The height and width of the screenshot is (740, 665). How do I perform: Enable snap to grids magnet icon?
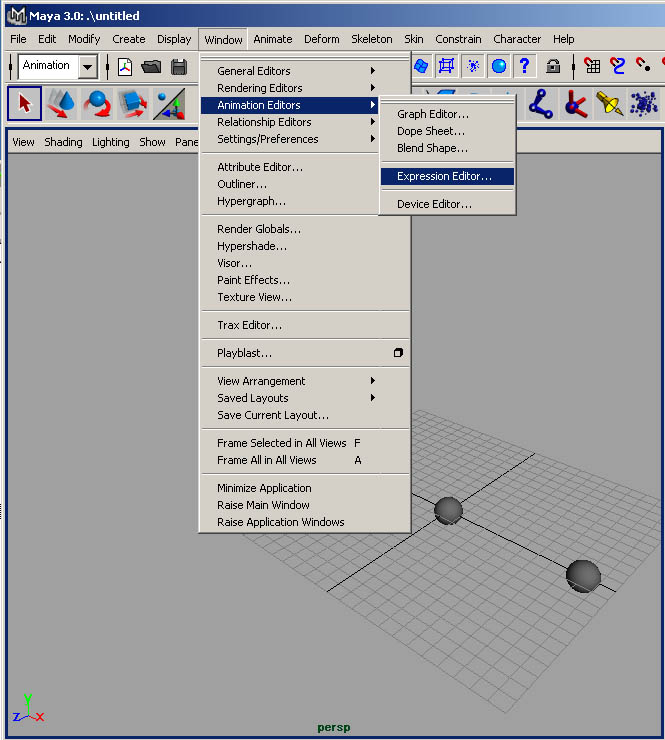click(592, 65)
